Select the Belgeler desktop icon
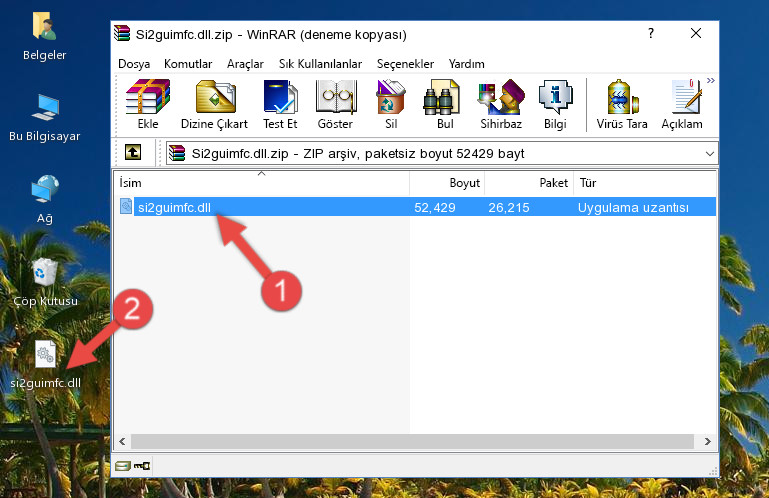The height and width of the screenshot is (498, 769). click(45, 37)
